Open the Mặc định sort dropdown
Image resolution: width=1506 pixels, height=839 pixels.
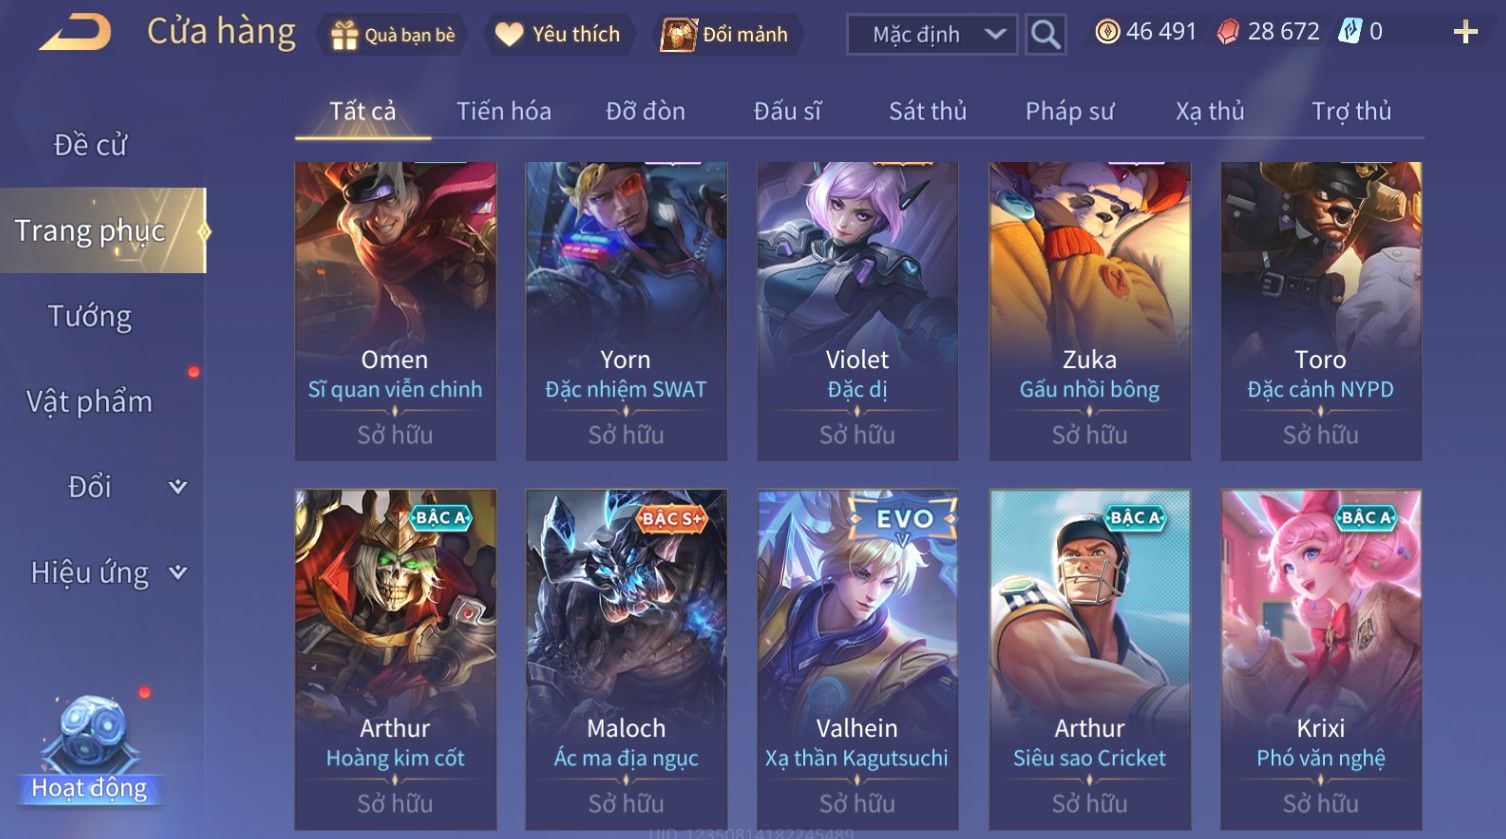point(932,35)
